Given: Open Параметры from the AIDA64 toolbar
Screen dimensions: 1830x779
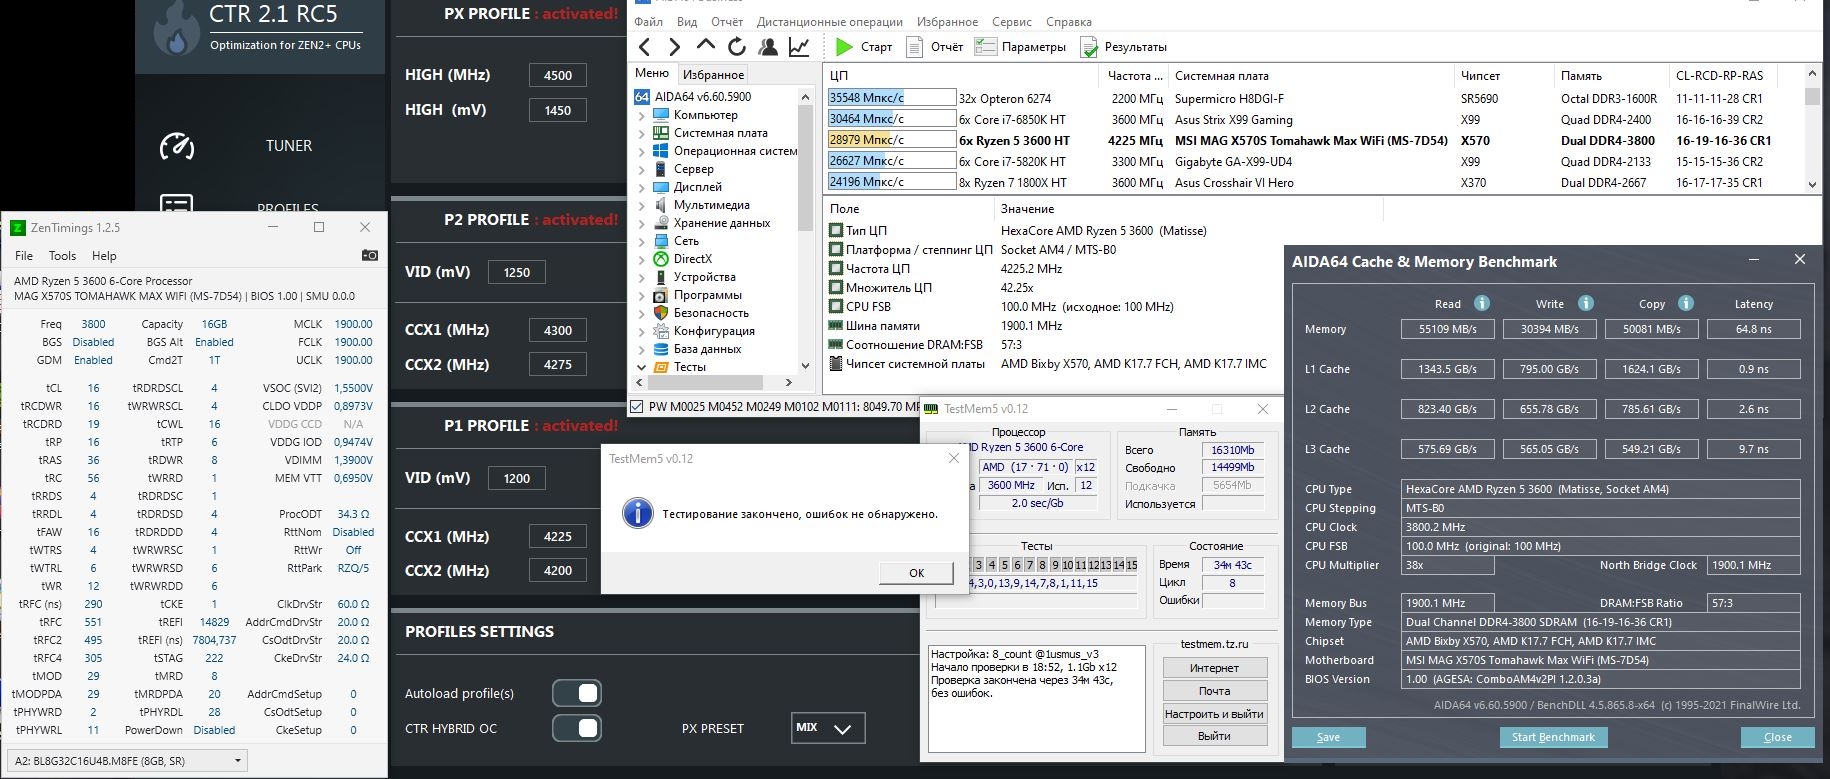Looking at the screenshot, I should tap(1020, 47).
